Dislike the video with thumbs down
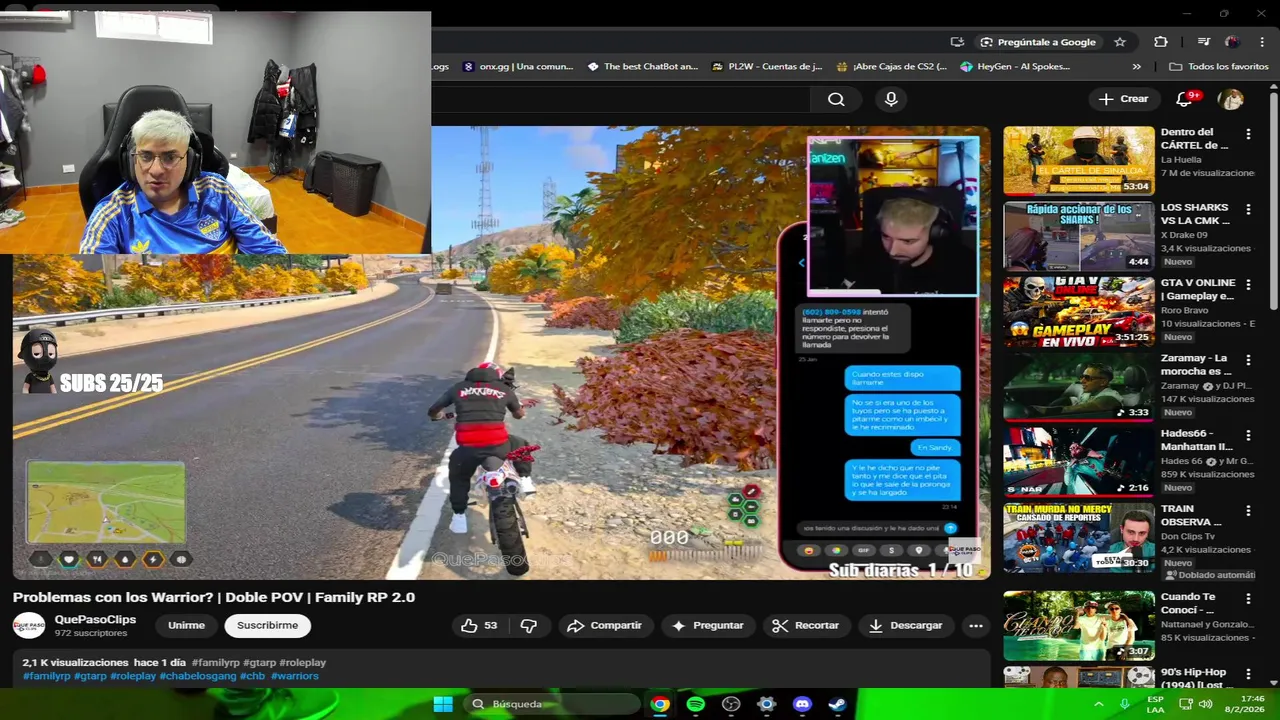The image size is (1280, 720). pos(528,625)
